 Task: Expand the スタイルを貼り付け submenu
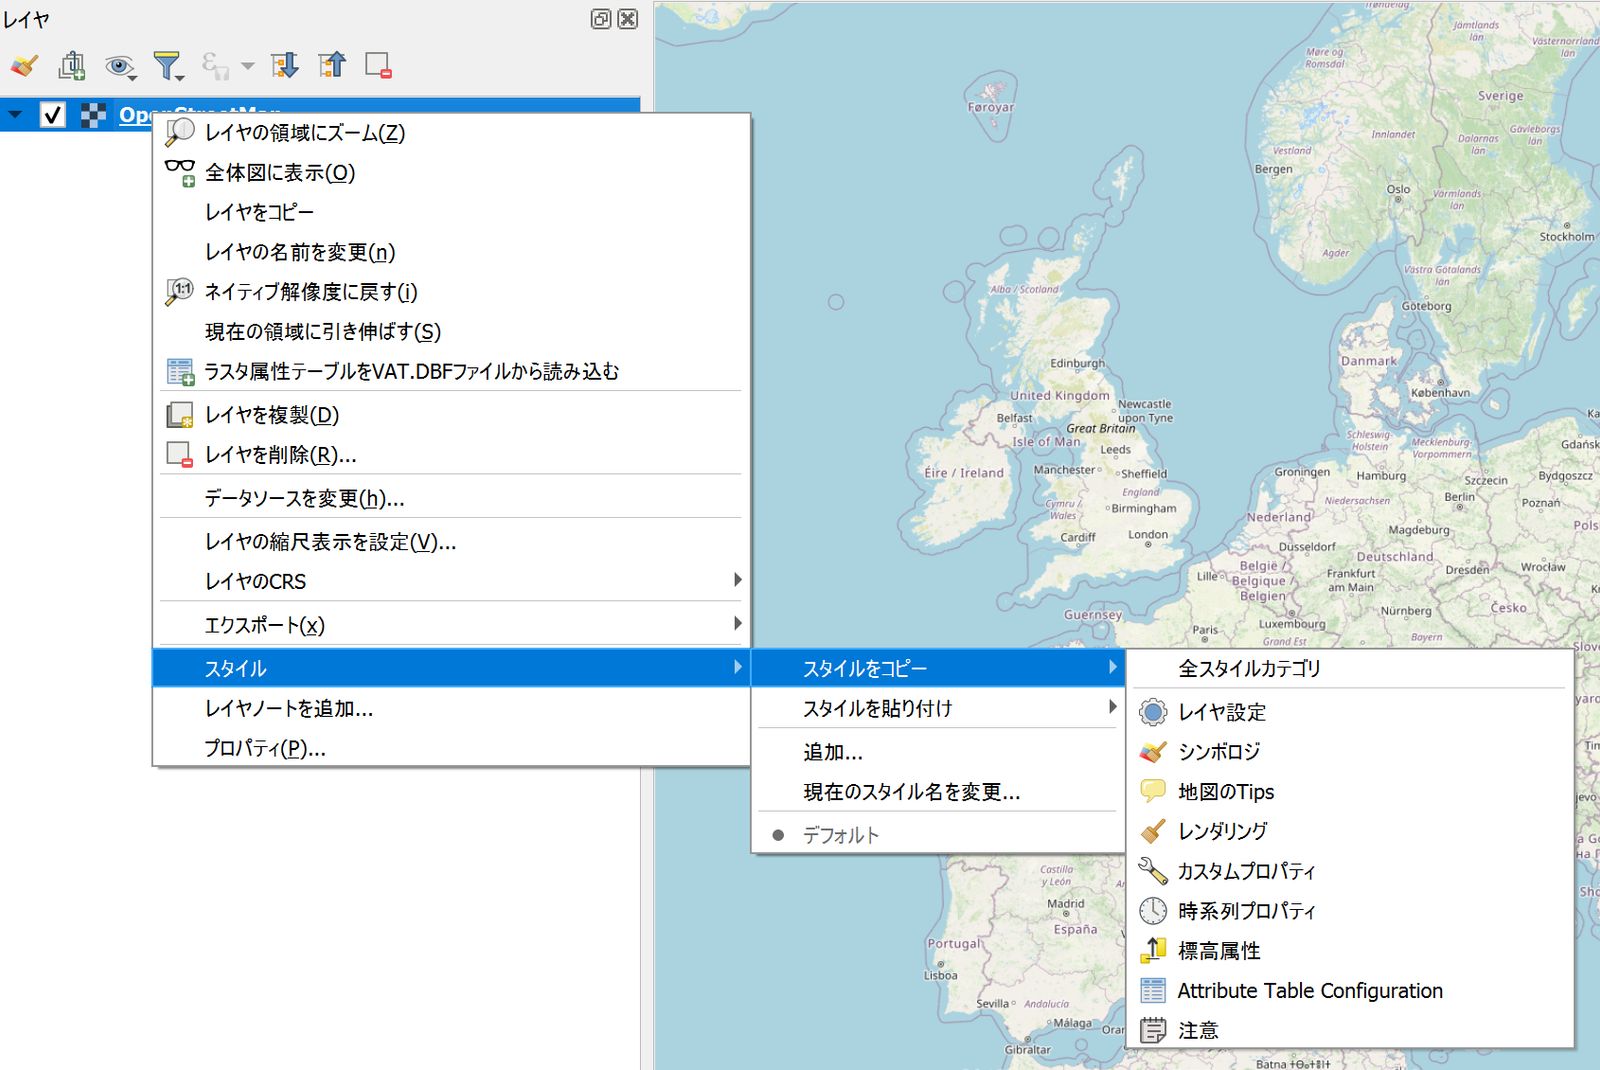click(x=938, y=708)
